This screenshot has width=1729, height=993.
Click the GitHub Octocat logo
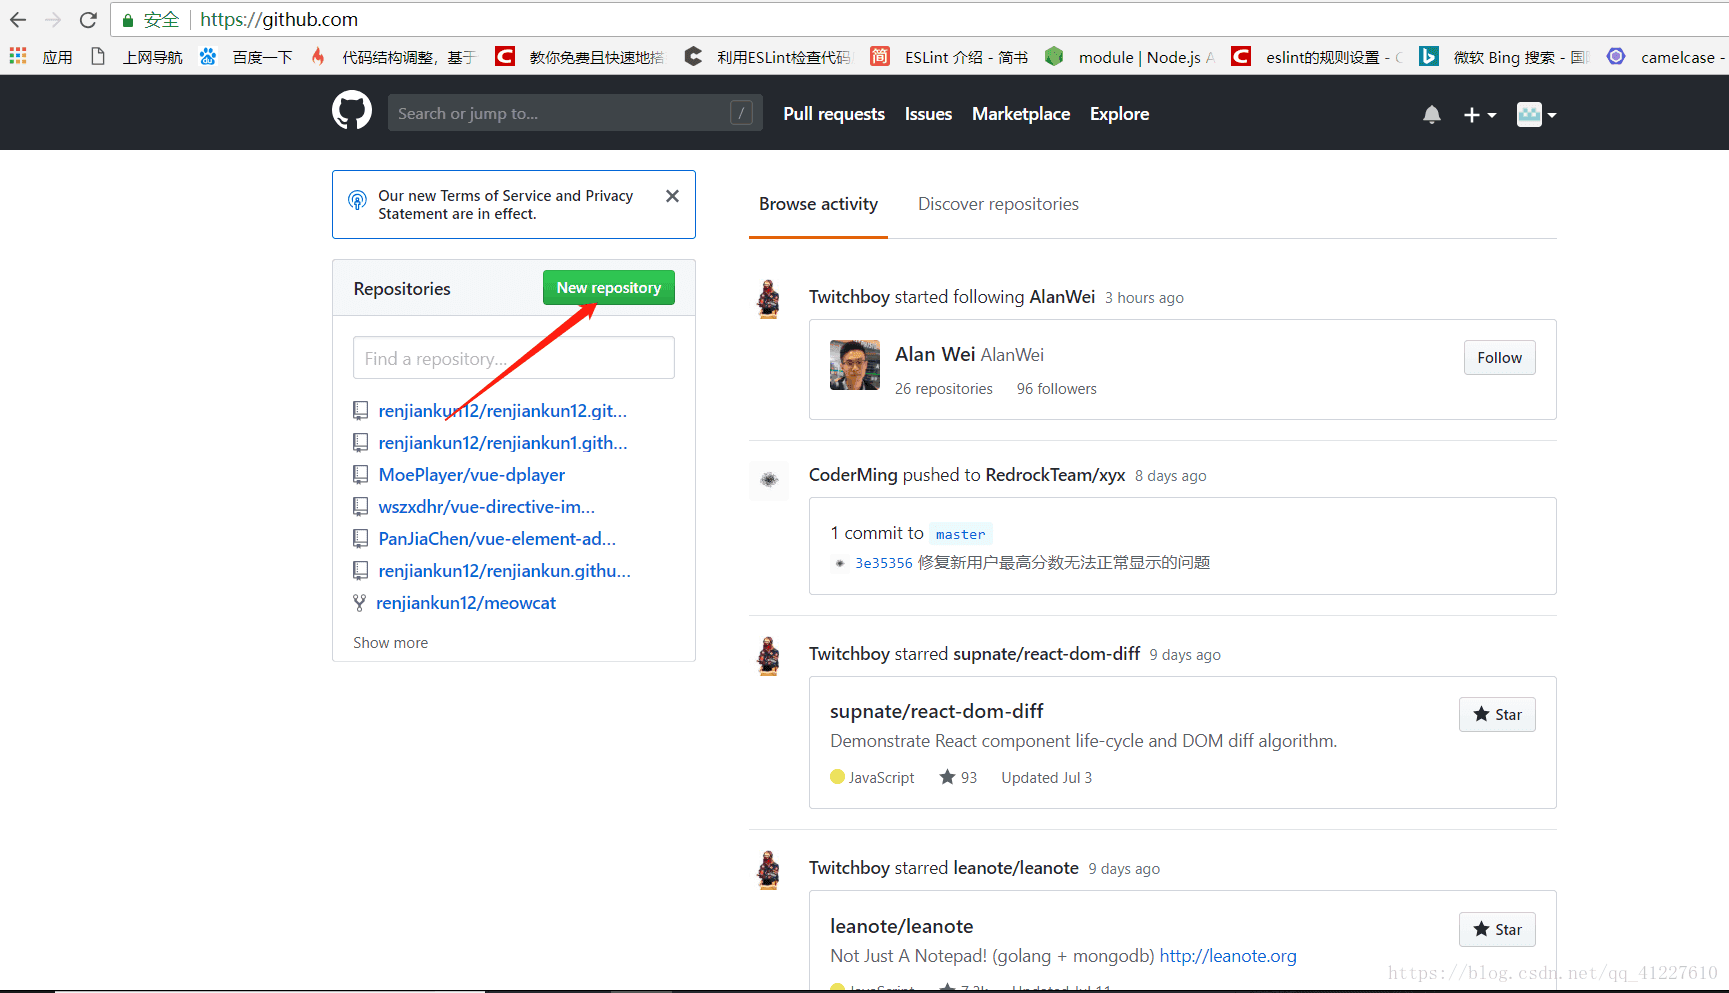click(x=352, y=111)
